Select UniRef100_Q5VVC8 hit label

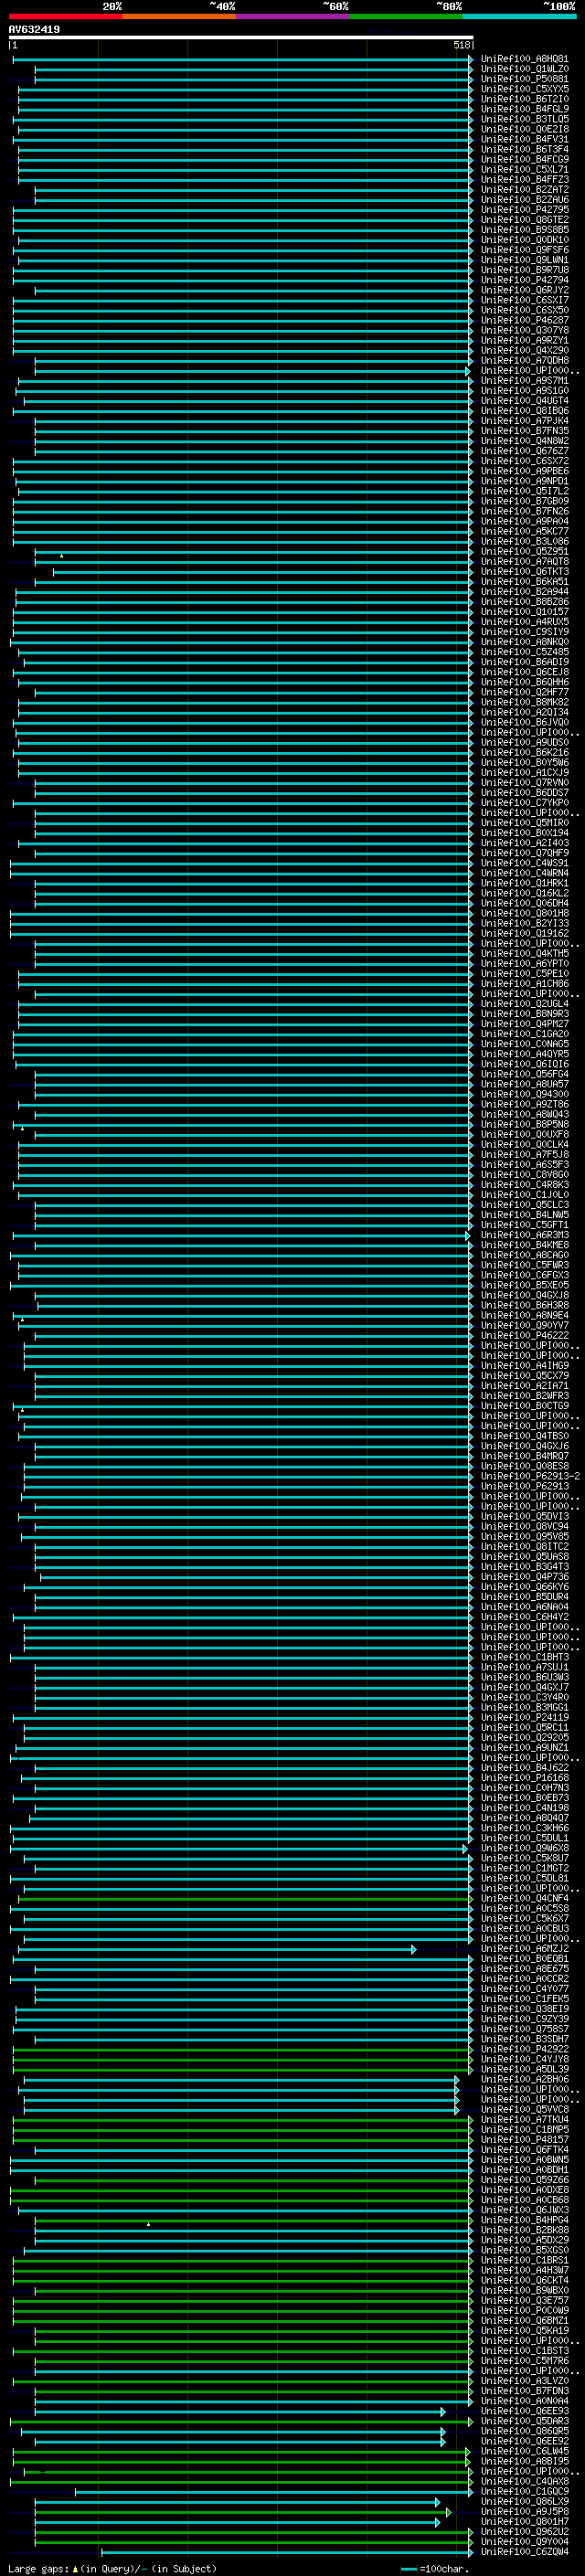525,2109
